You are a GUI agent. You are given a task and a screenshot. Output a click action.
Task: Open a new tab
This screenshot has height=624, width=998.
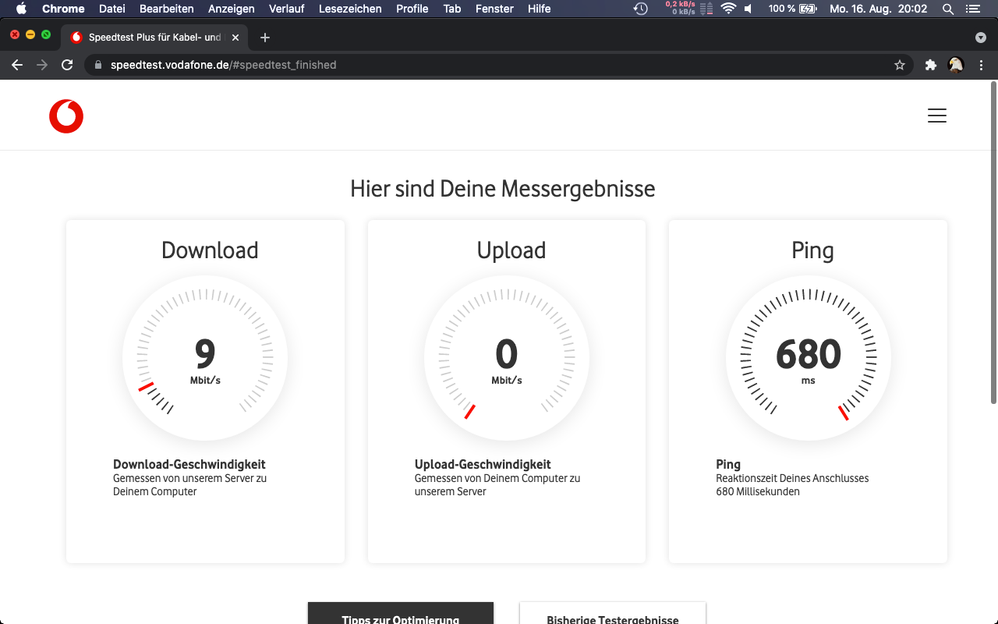pyautogui.click(x=265, y=37)
